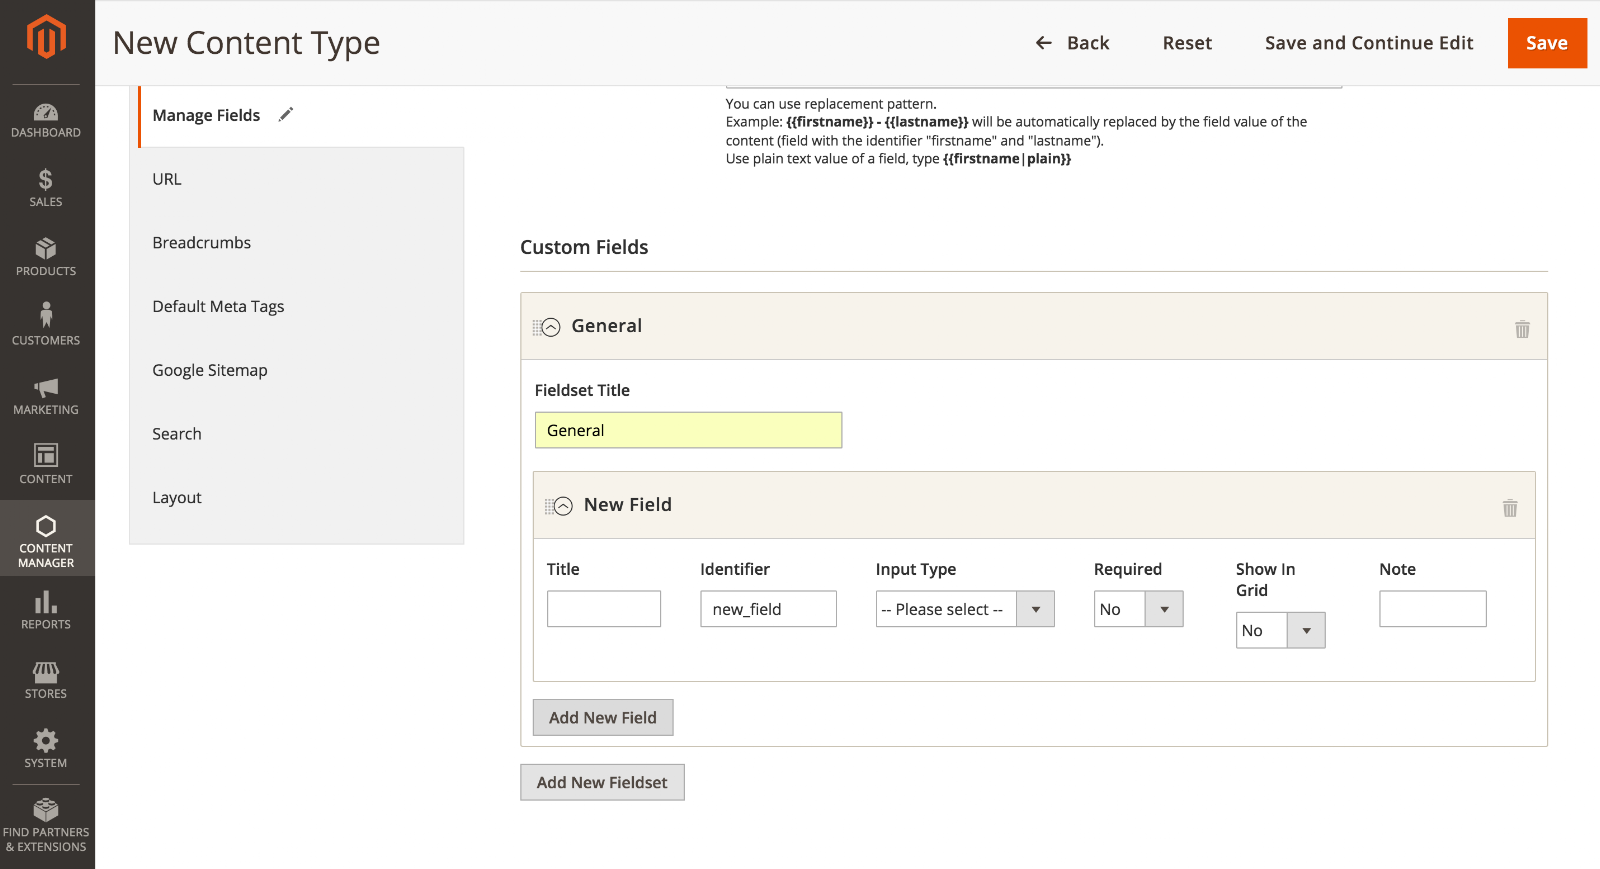Click the 'Required' column label
This screenshot has height=869, width=1600.
click(1128, 569)
